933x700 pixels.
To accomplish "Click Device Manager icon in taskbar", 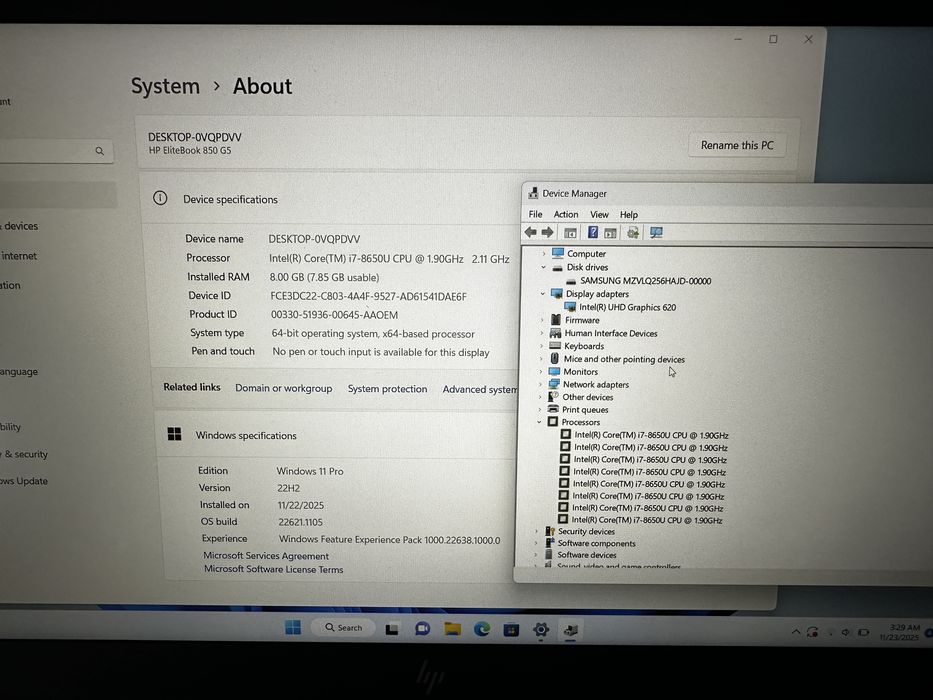I will tap(571, 630).
